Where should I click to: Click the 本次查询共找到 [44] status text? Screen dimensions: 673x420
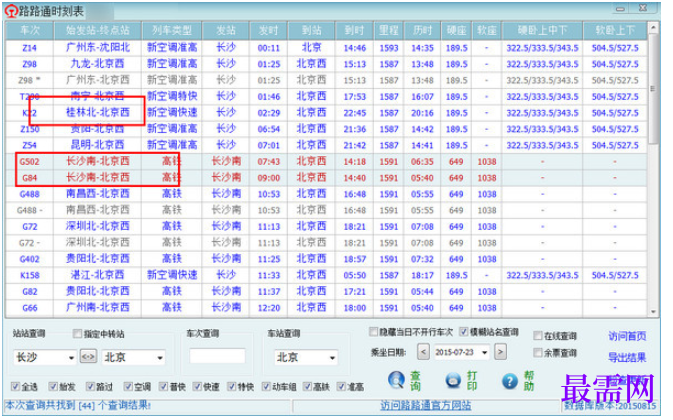[x=78, y=405]
